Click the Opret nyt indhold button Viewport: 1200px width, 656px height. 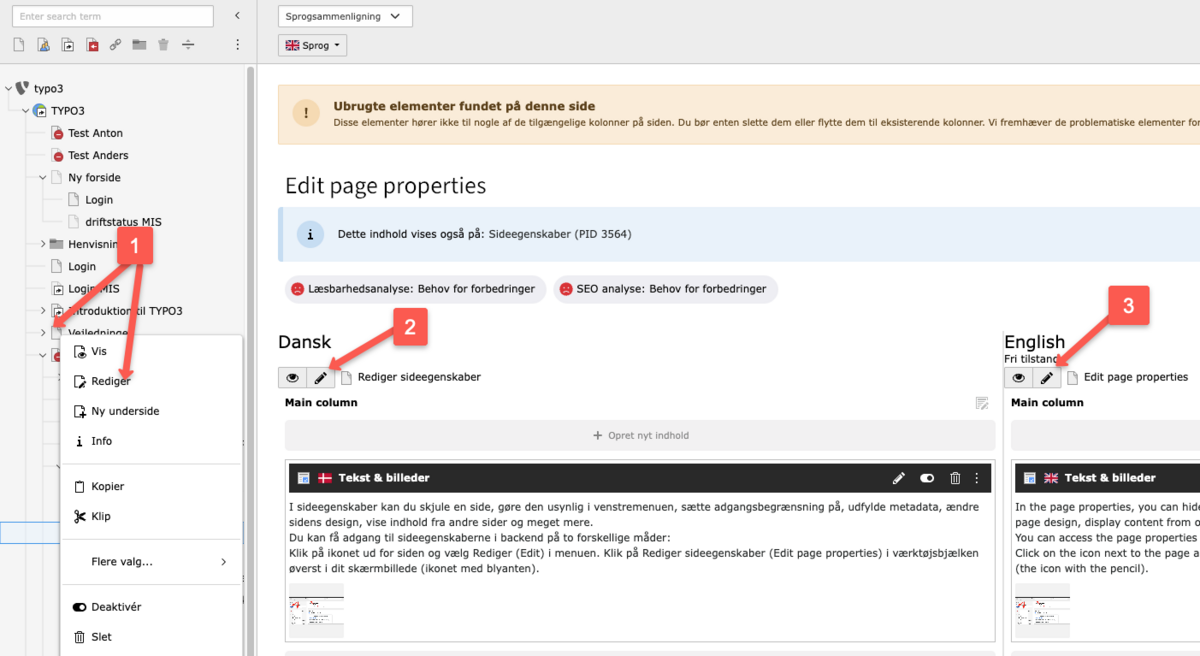point(640,435)
